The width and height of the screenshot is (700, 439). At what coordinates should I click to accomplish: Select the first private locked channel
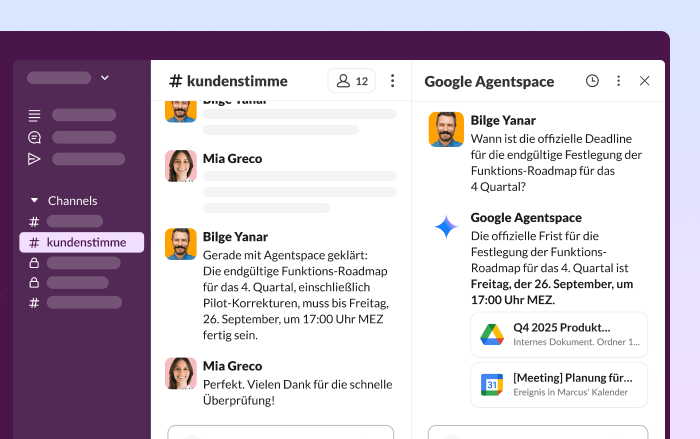82,263
